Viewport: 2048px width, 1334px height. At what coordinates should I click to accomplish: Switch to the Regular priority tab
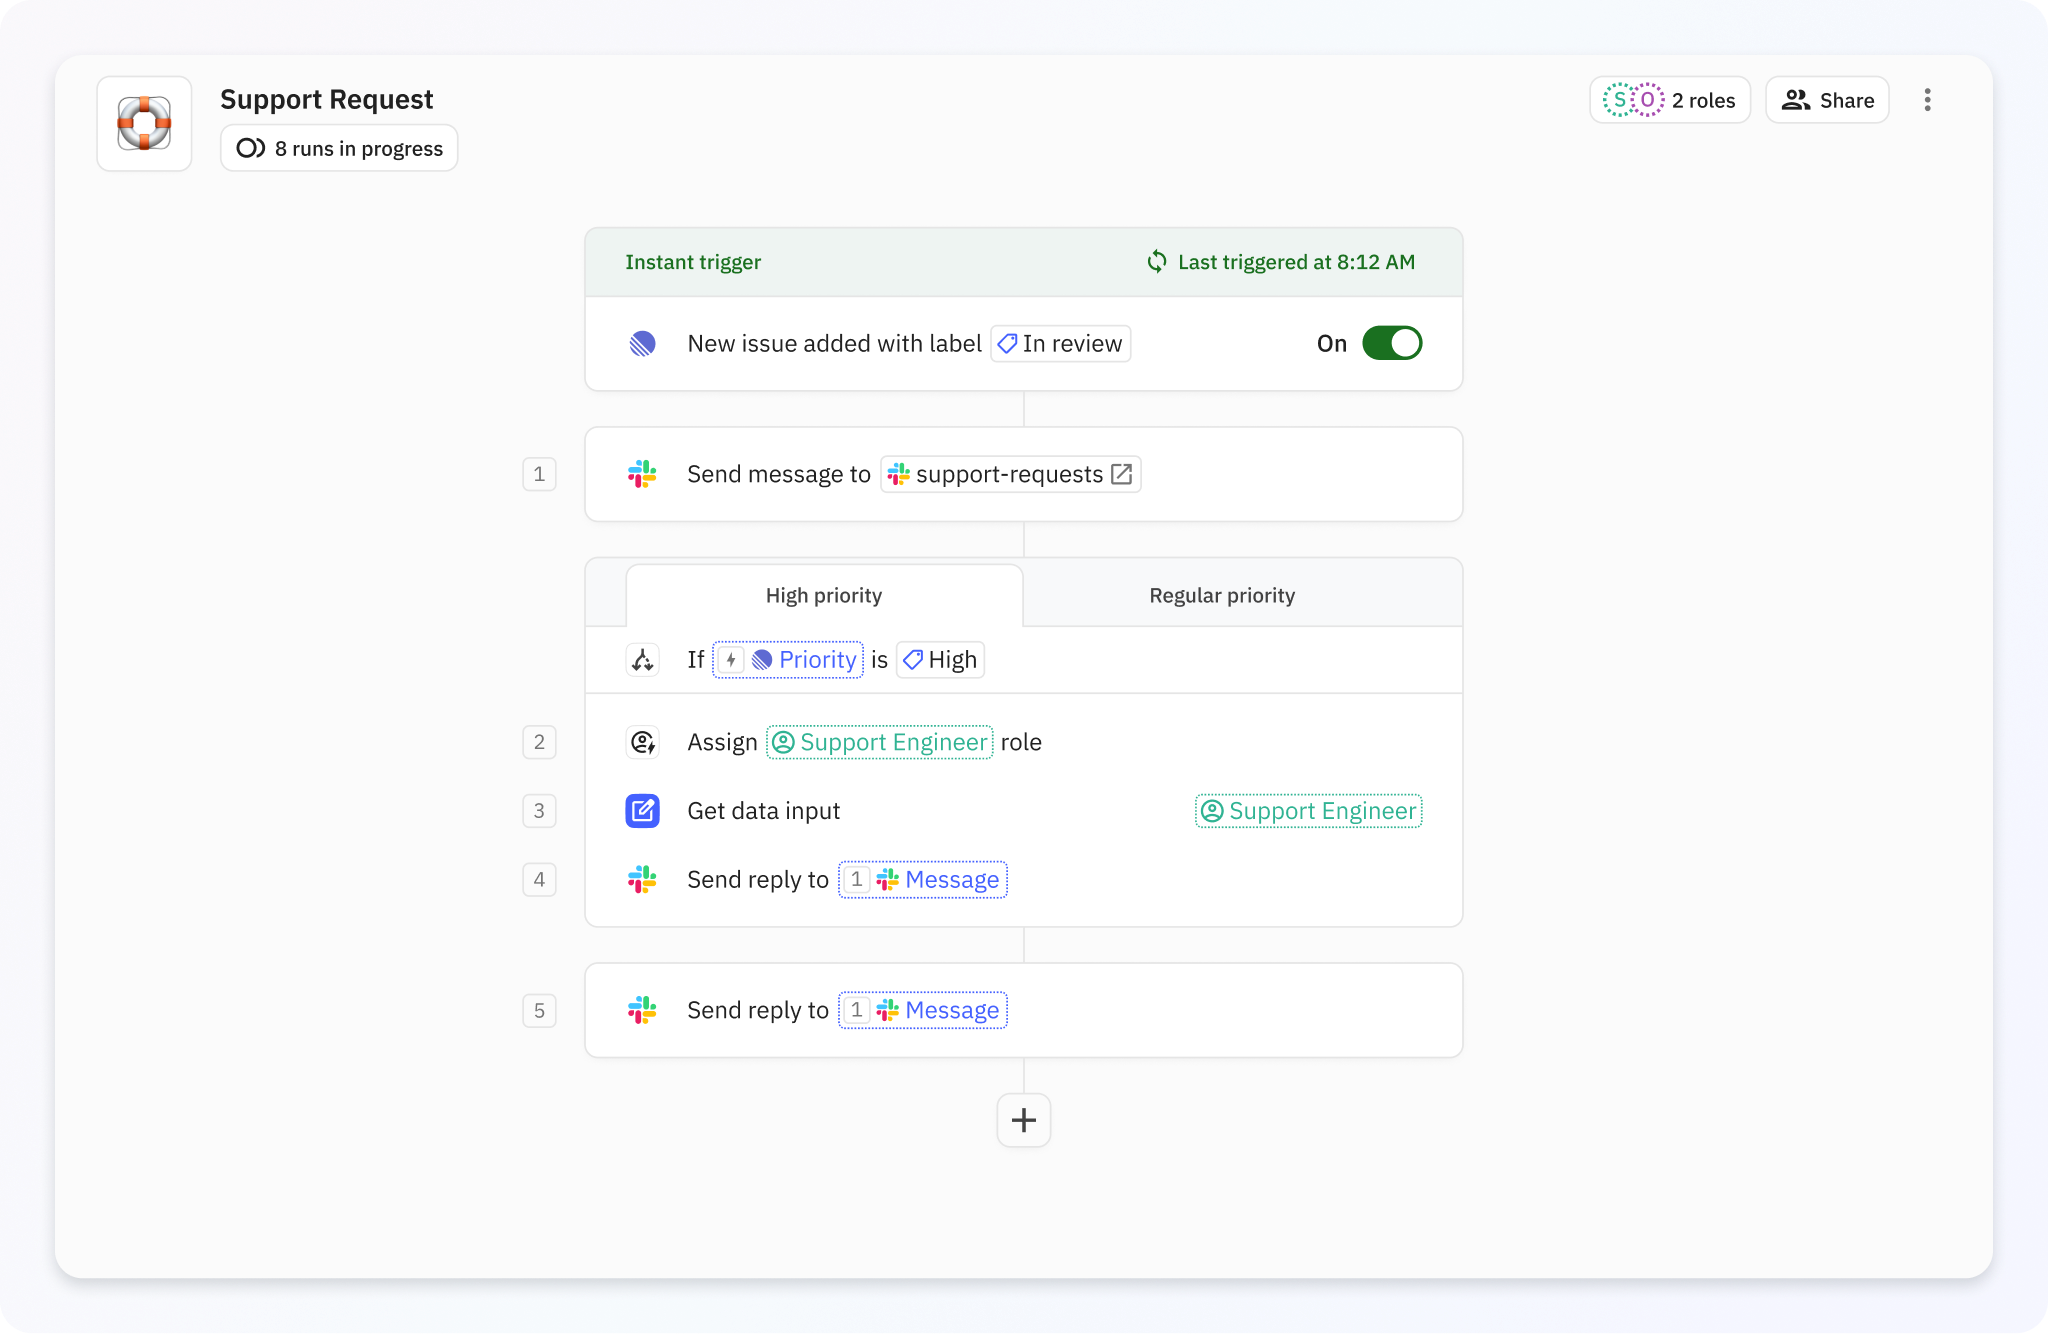click(x=1222, y=596)
